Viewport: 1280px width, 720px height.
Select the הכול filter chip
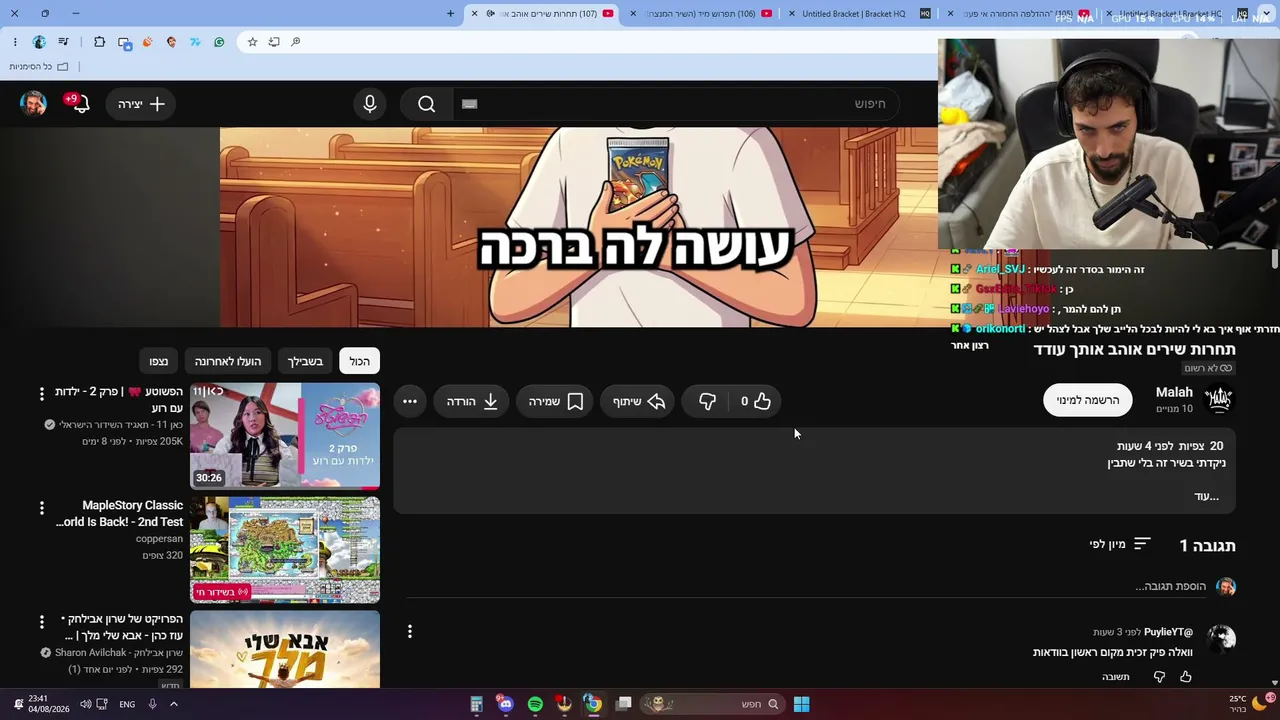pos(360,361)
